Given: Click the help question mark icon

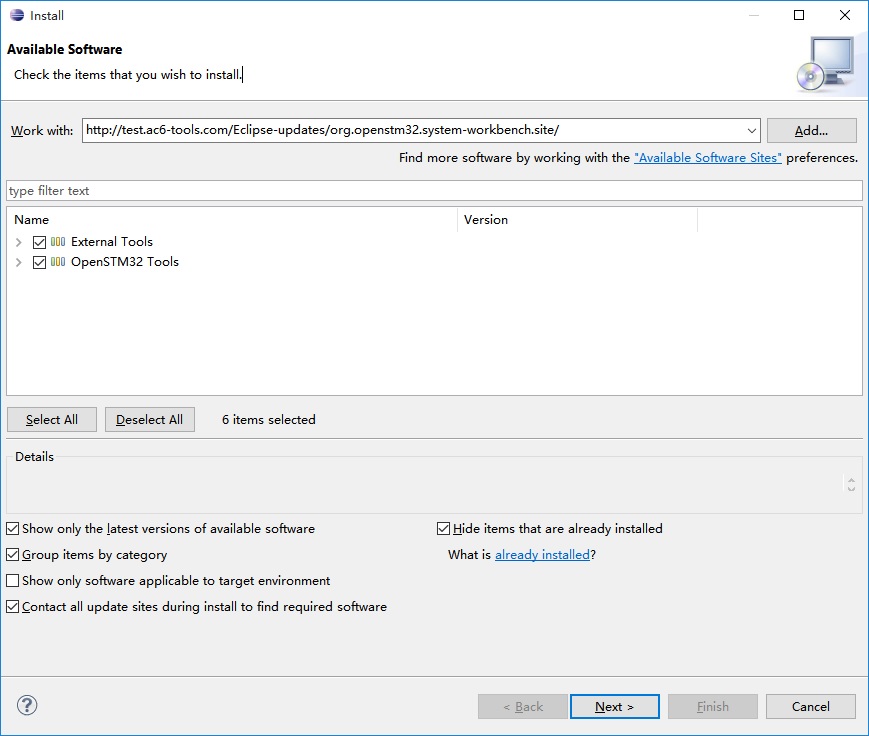Looking at the screenshot, I should (27, 706).
